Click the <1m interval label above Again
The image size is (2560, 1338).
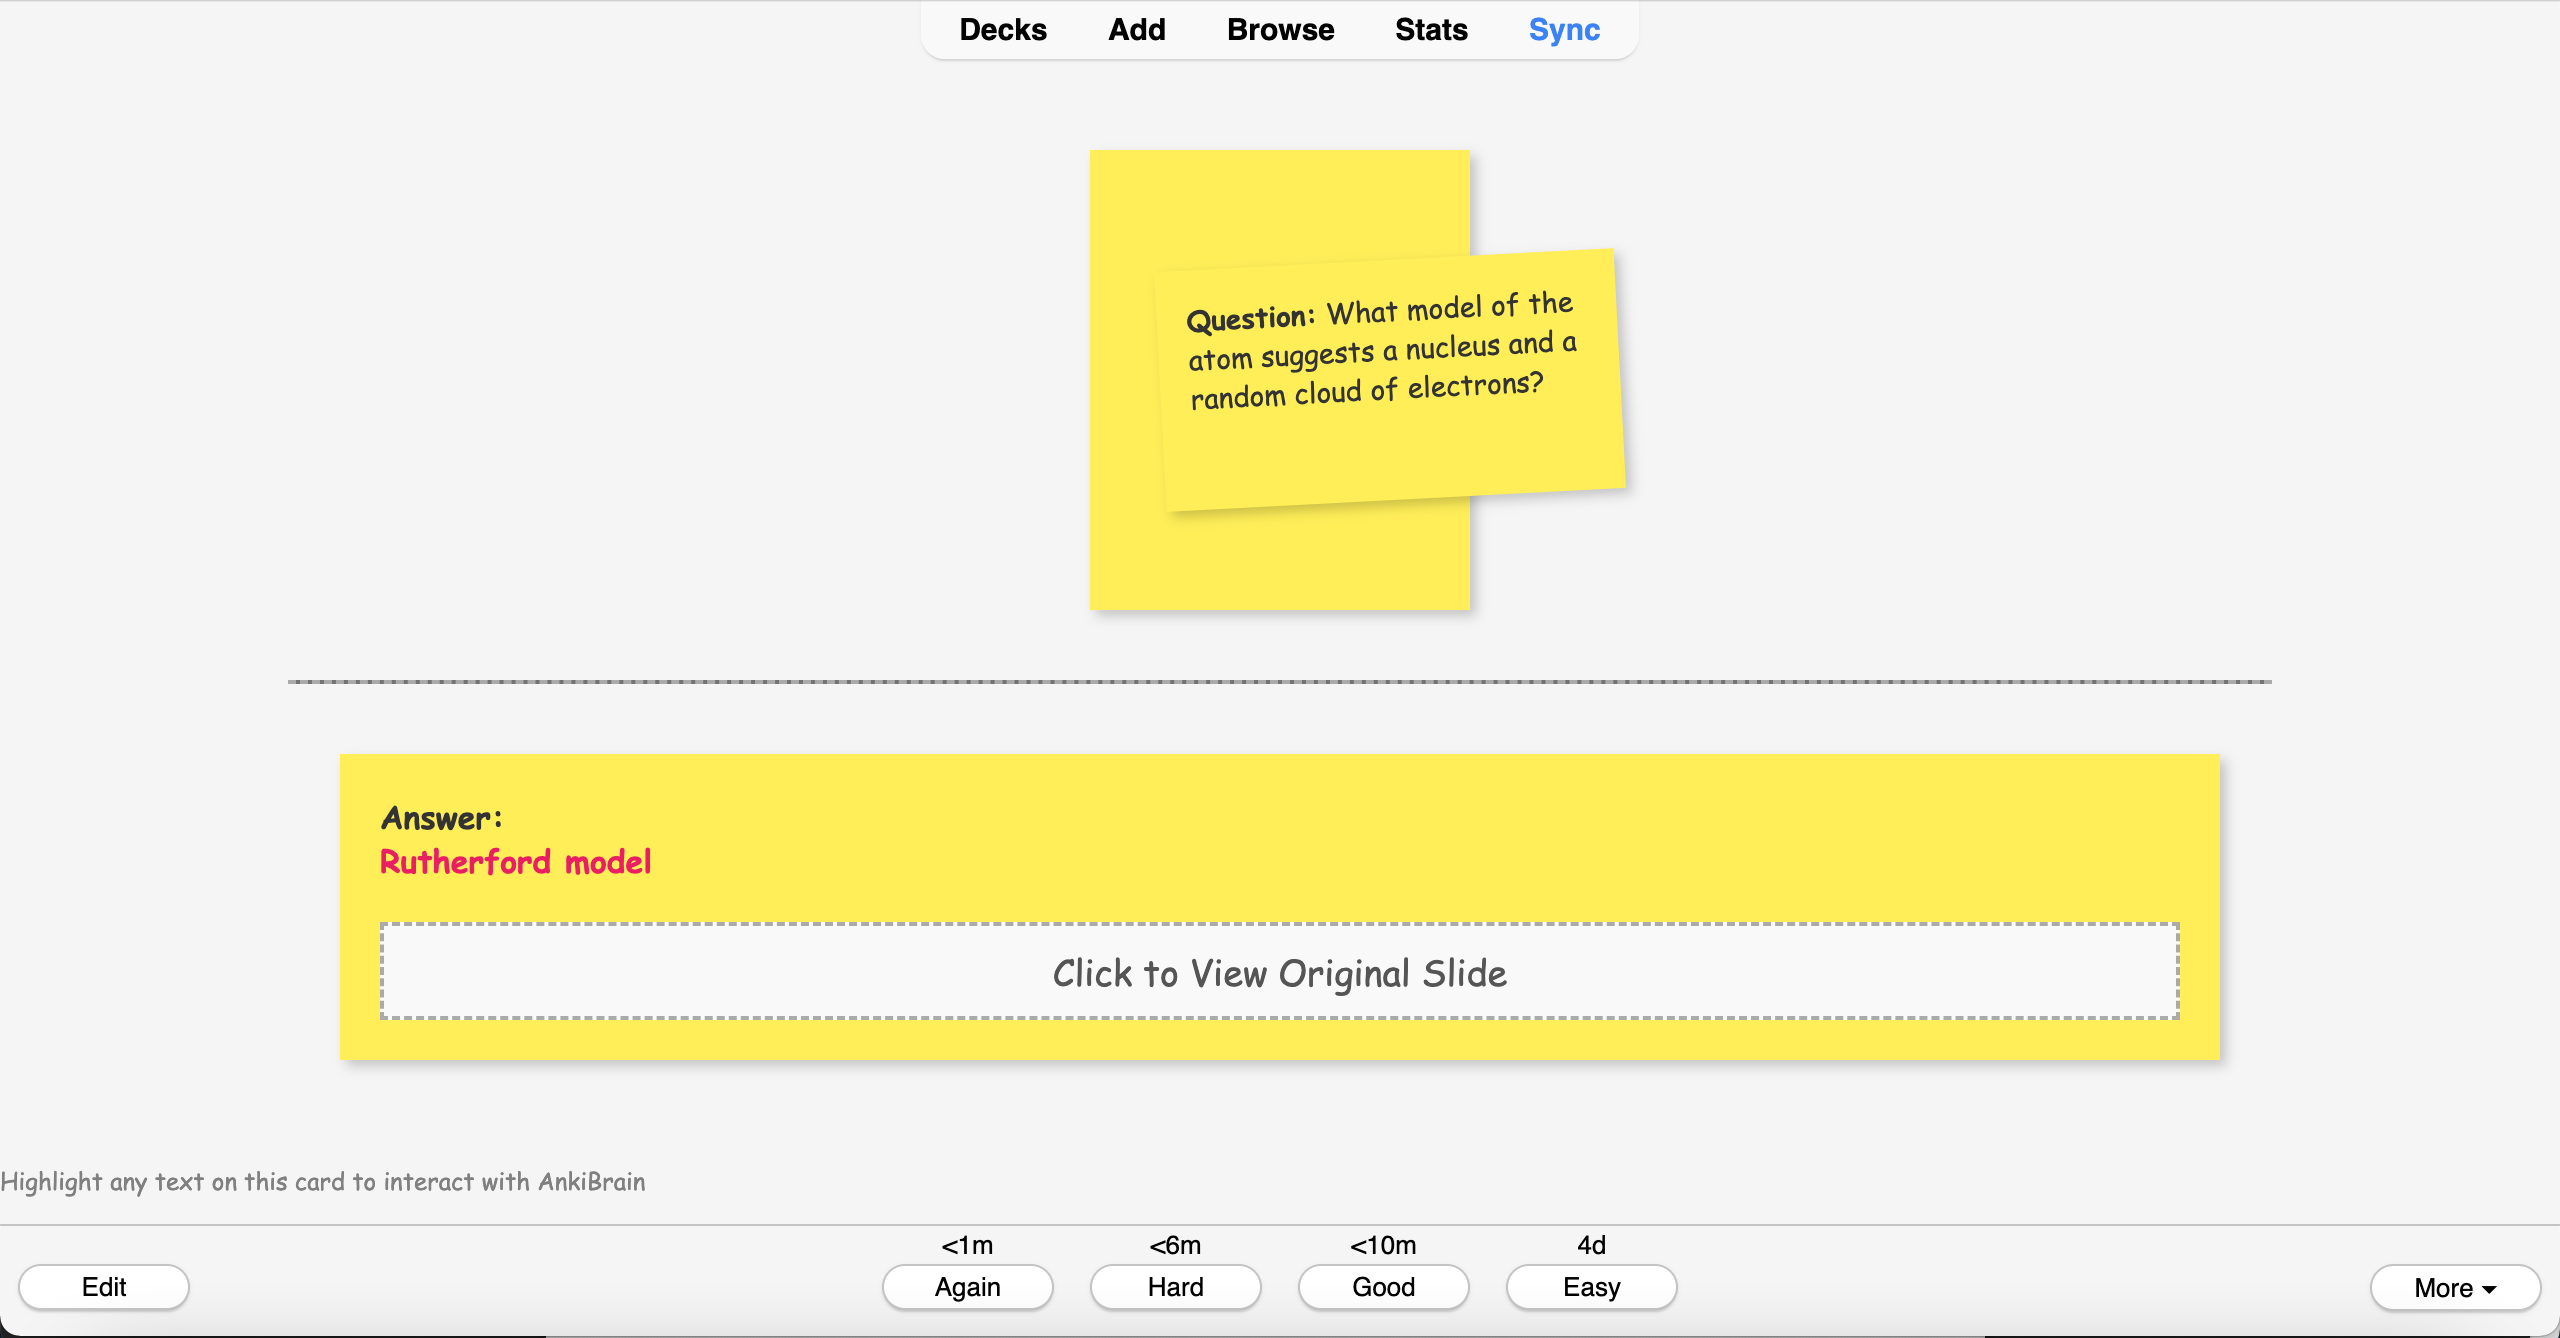966,1245
